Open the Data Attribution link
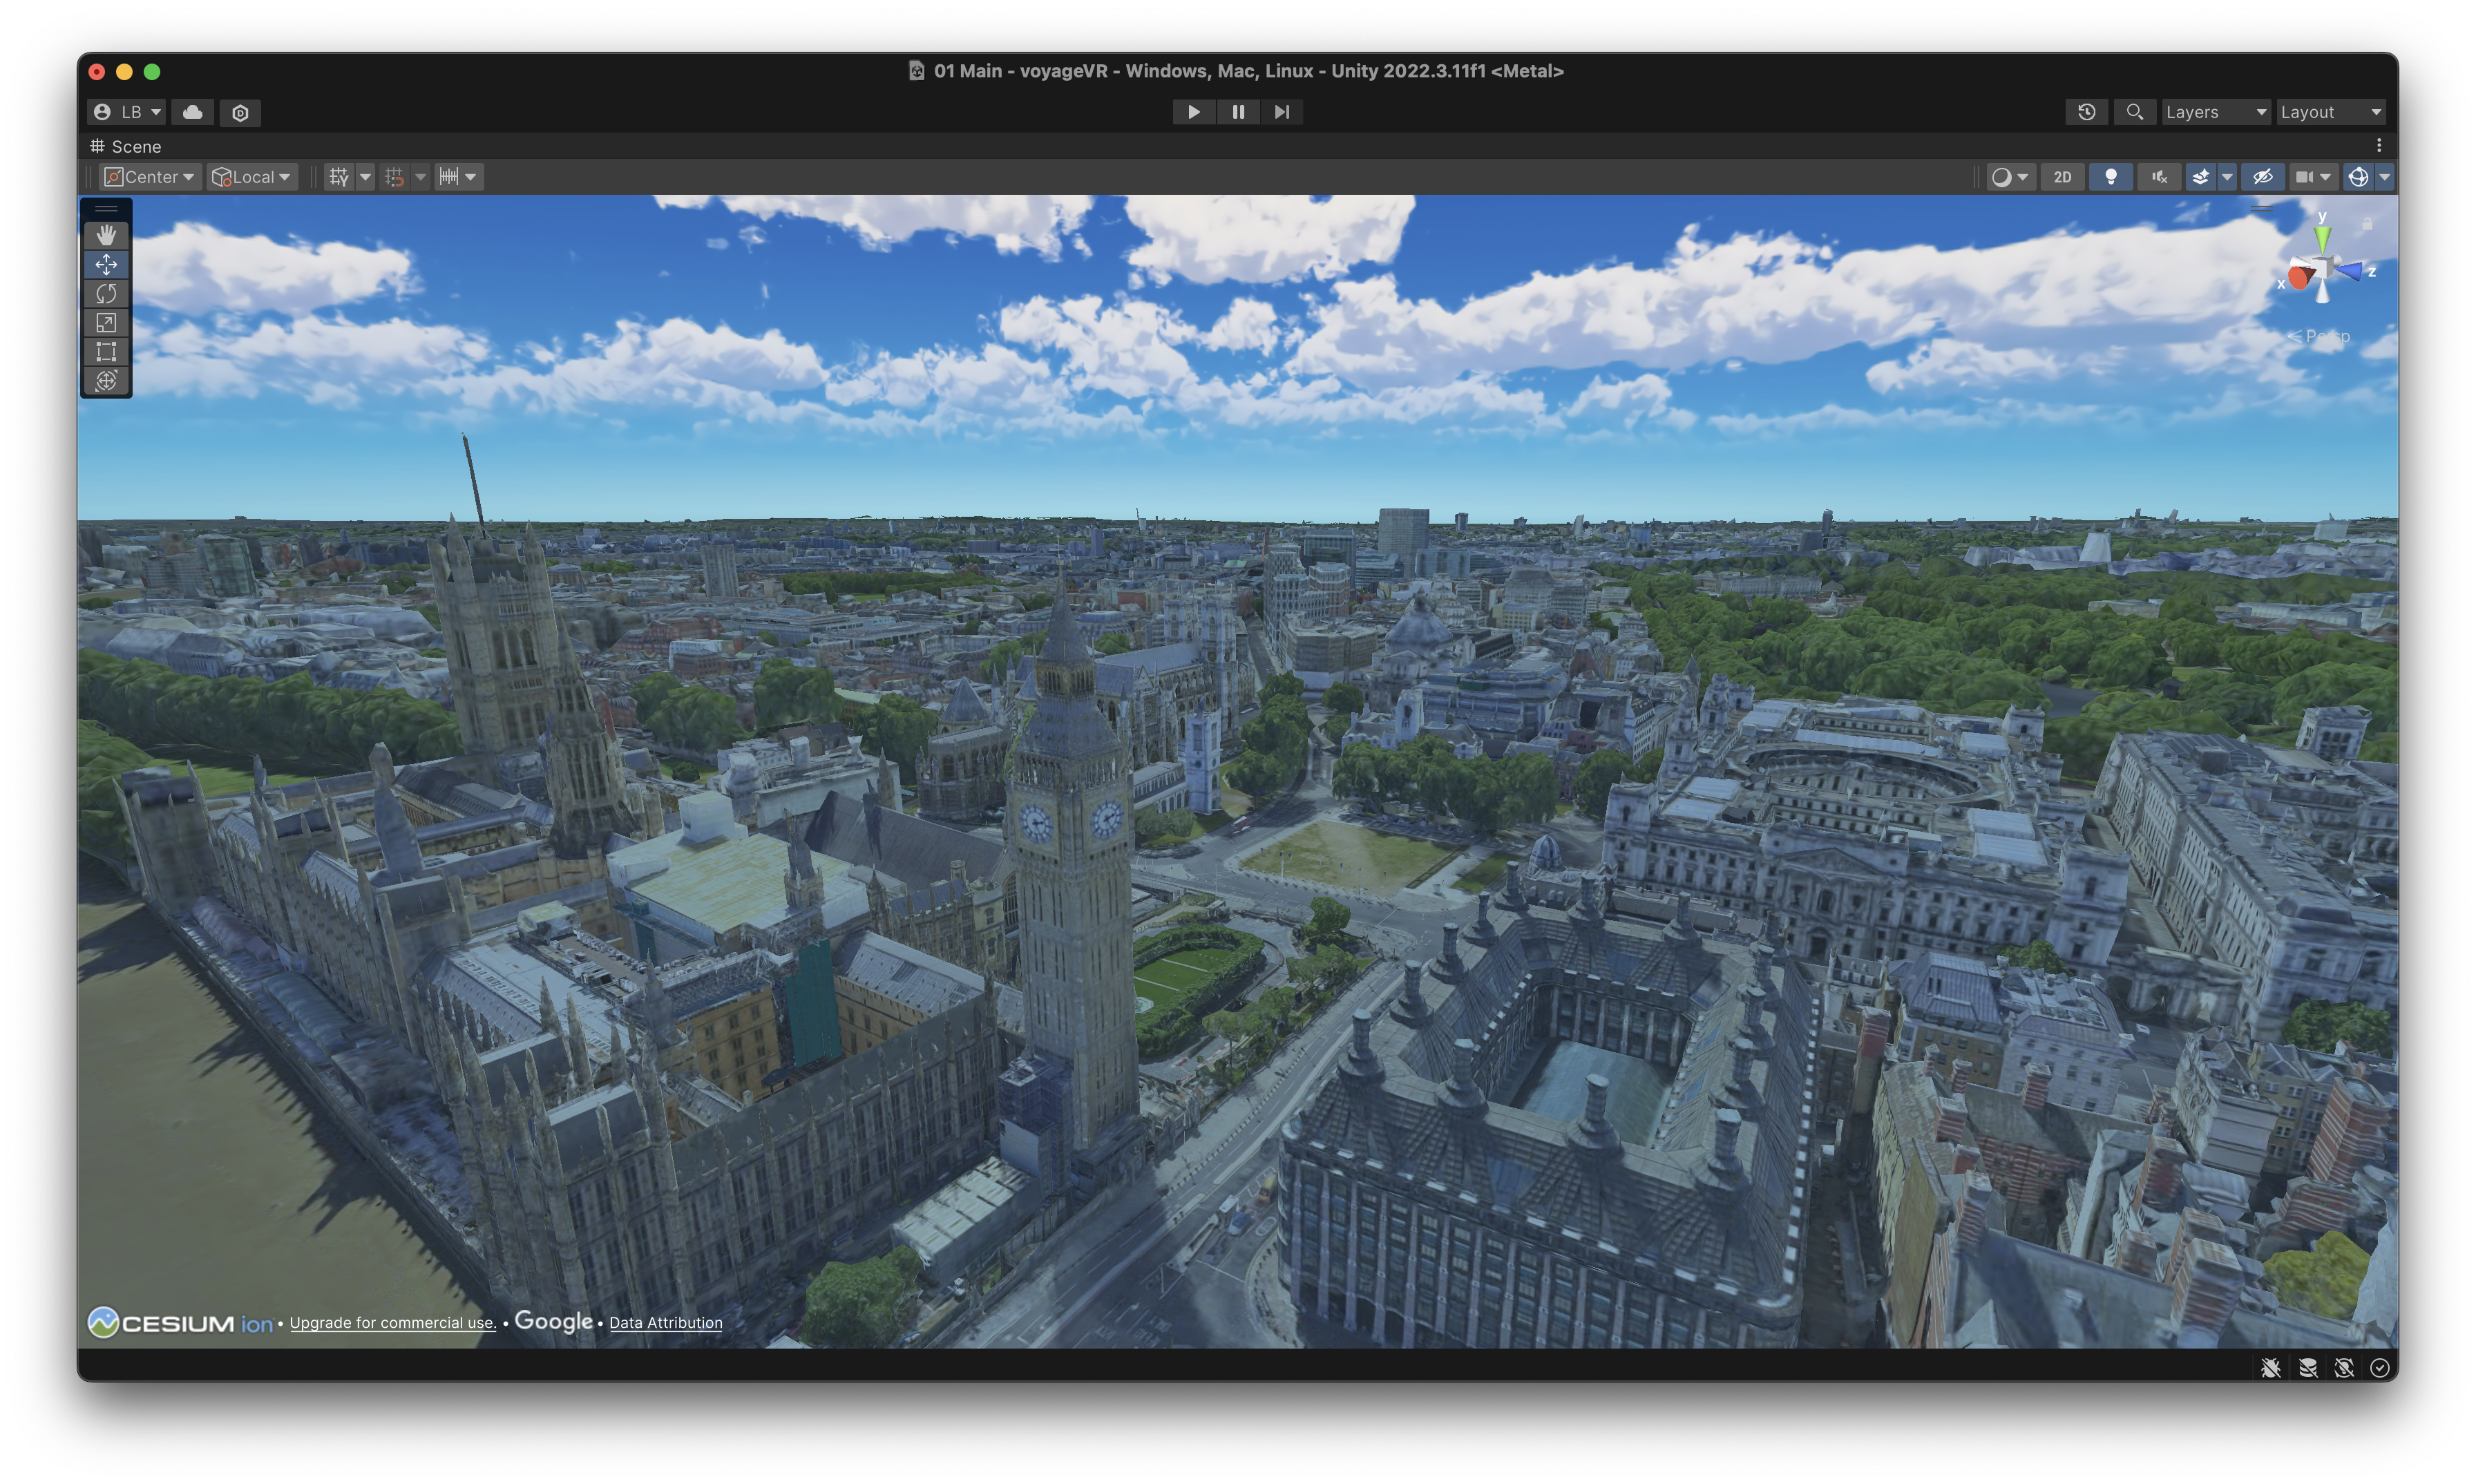Image resolution: width=2476 pixels, height=1484 pixels. [665, 1323]
